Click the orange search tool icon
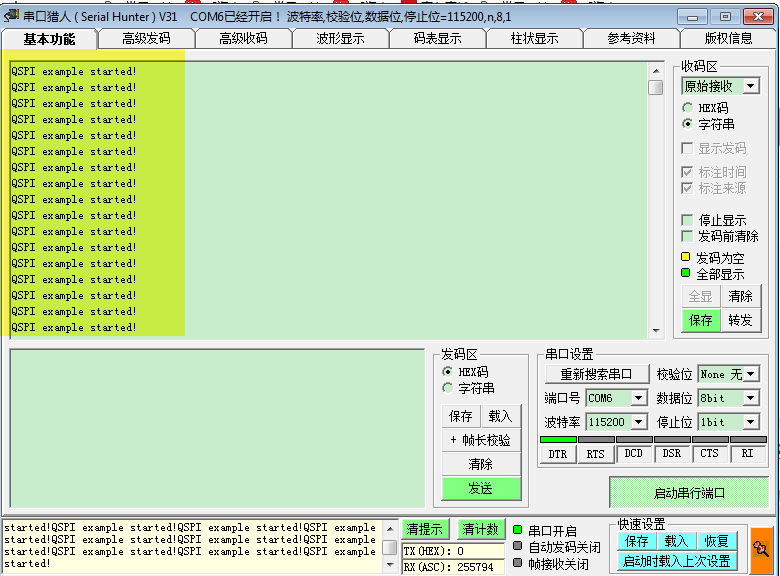The height and width of the screenshot is (576, 780). pos(761,549)
